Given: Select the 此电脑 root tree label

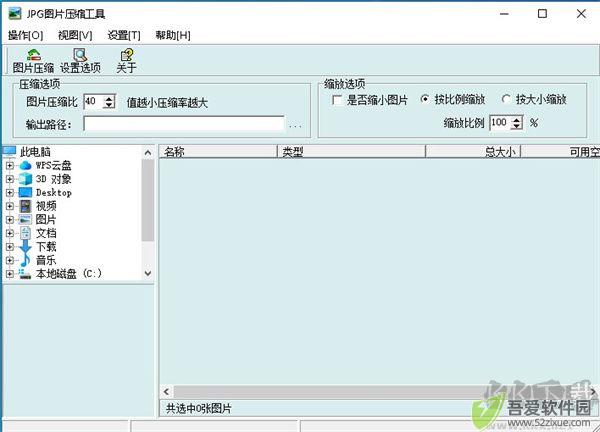Looking at the screenshot, I should (x=35, y=152).
